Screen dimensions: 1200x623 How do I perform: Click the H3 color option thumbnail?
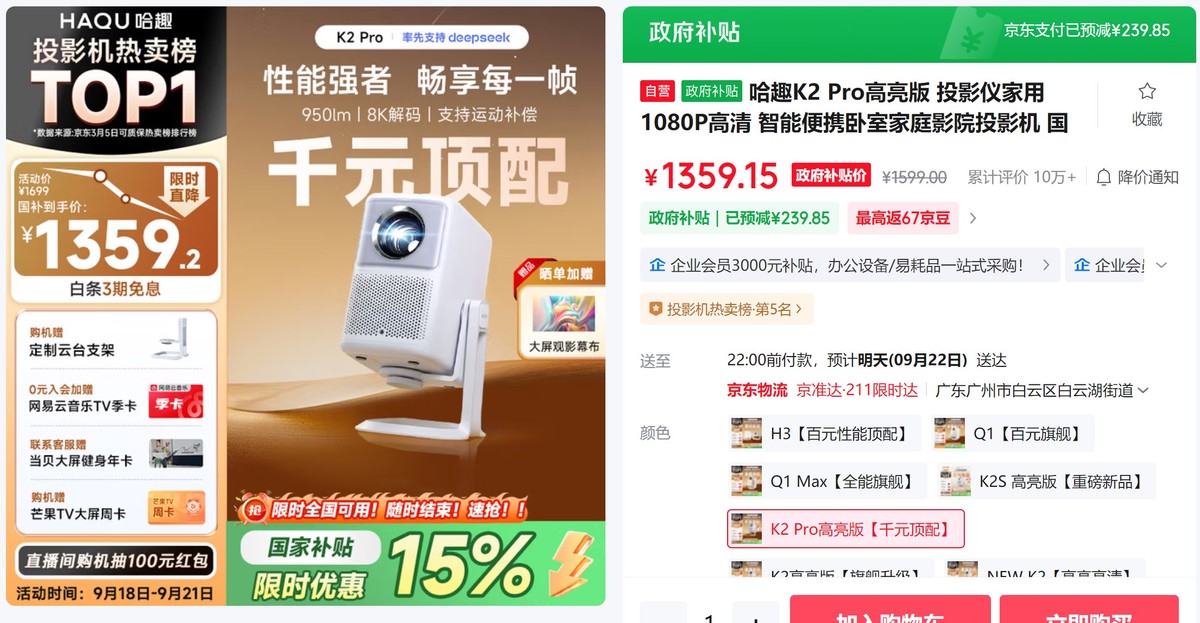pos(746,433)
